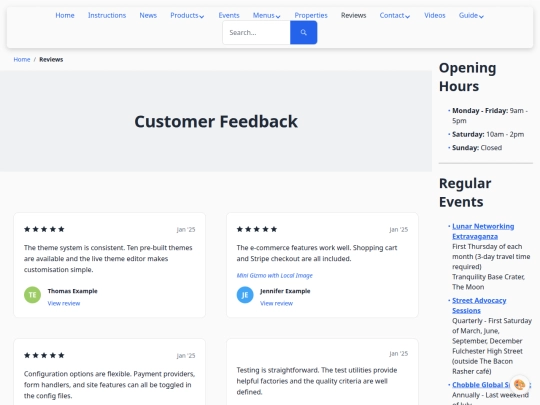Click the Thomas Example name
Viewport: 540px width, 405px height.
pyautogui.click(x=72, y=291)
